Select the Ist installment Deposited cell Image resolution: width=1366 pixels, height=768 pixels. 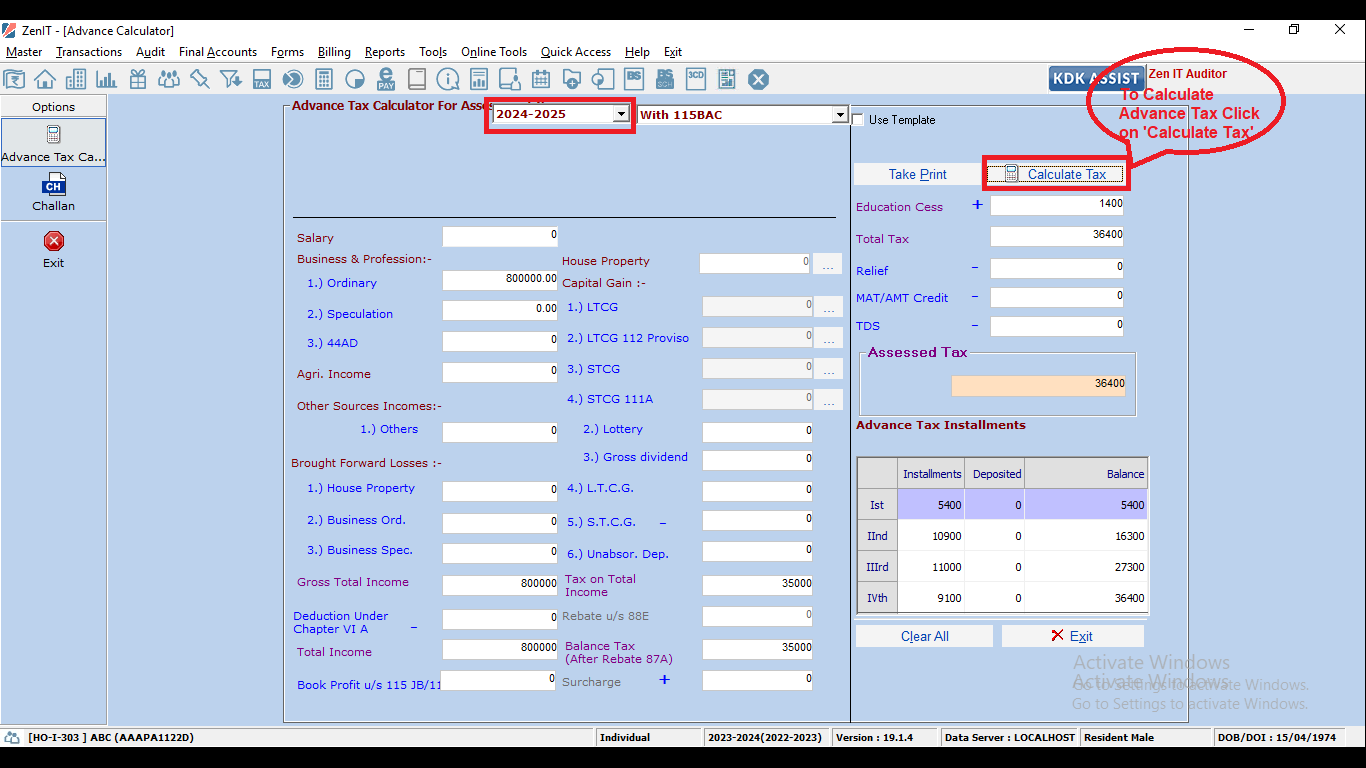[994, 505]
